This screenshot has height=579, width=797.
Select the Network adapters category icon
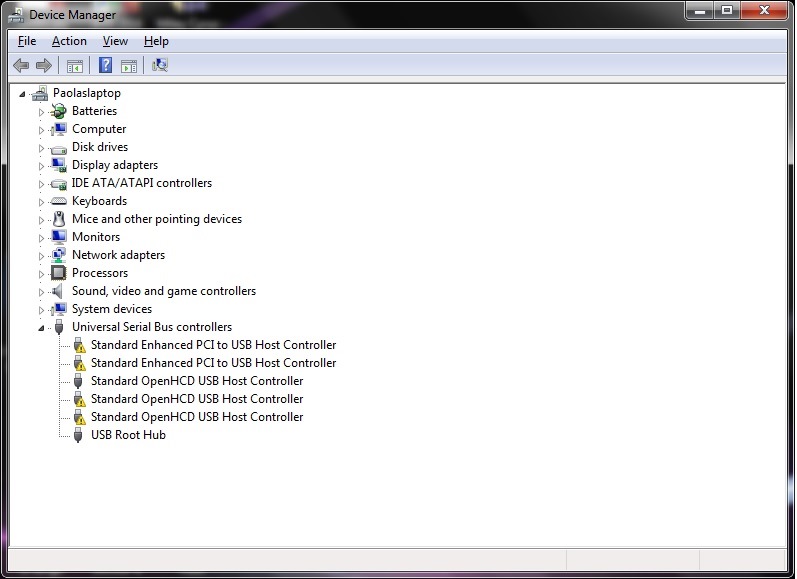point(59,255)
